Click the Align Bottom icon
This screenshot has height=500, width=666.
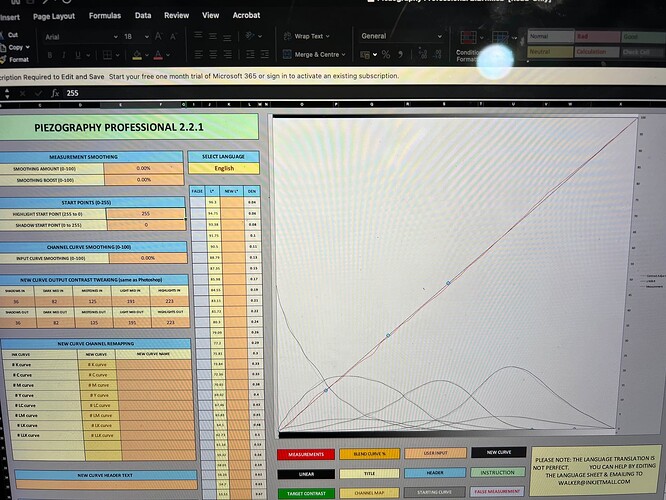(227, 37)
